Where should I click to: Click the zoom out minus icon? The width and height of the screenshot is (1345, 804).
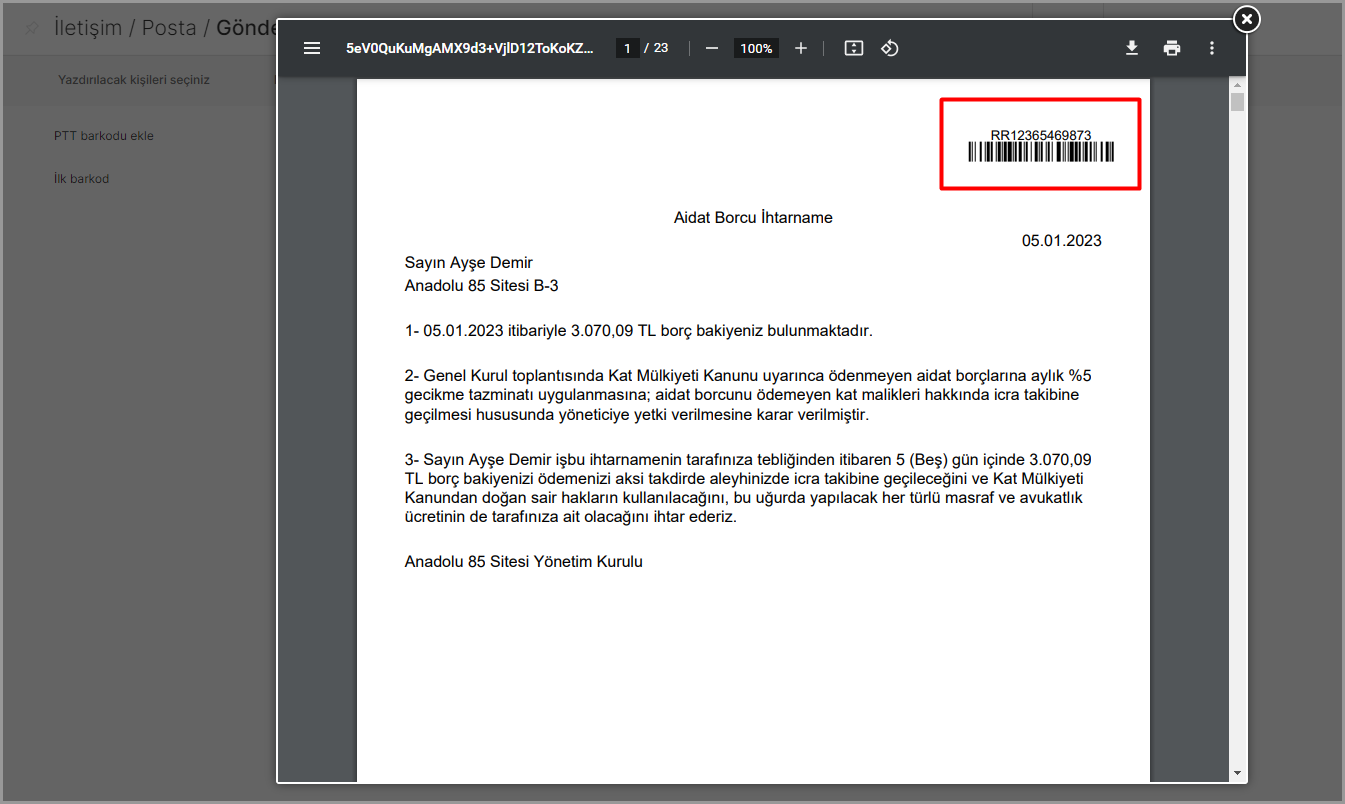pos(712,48)
